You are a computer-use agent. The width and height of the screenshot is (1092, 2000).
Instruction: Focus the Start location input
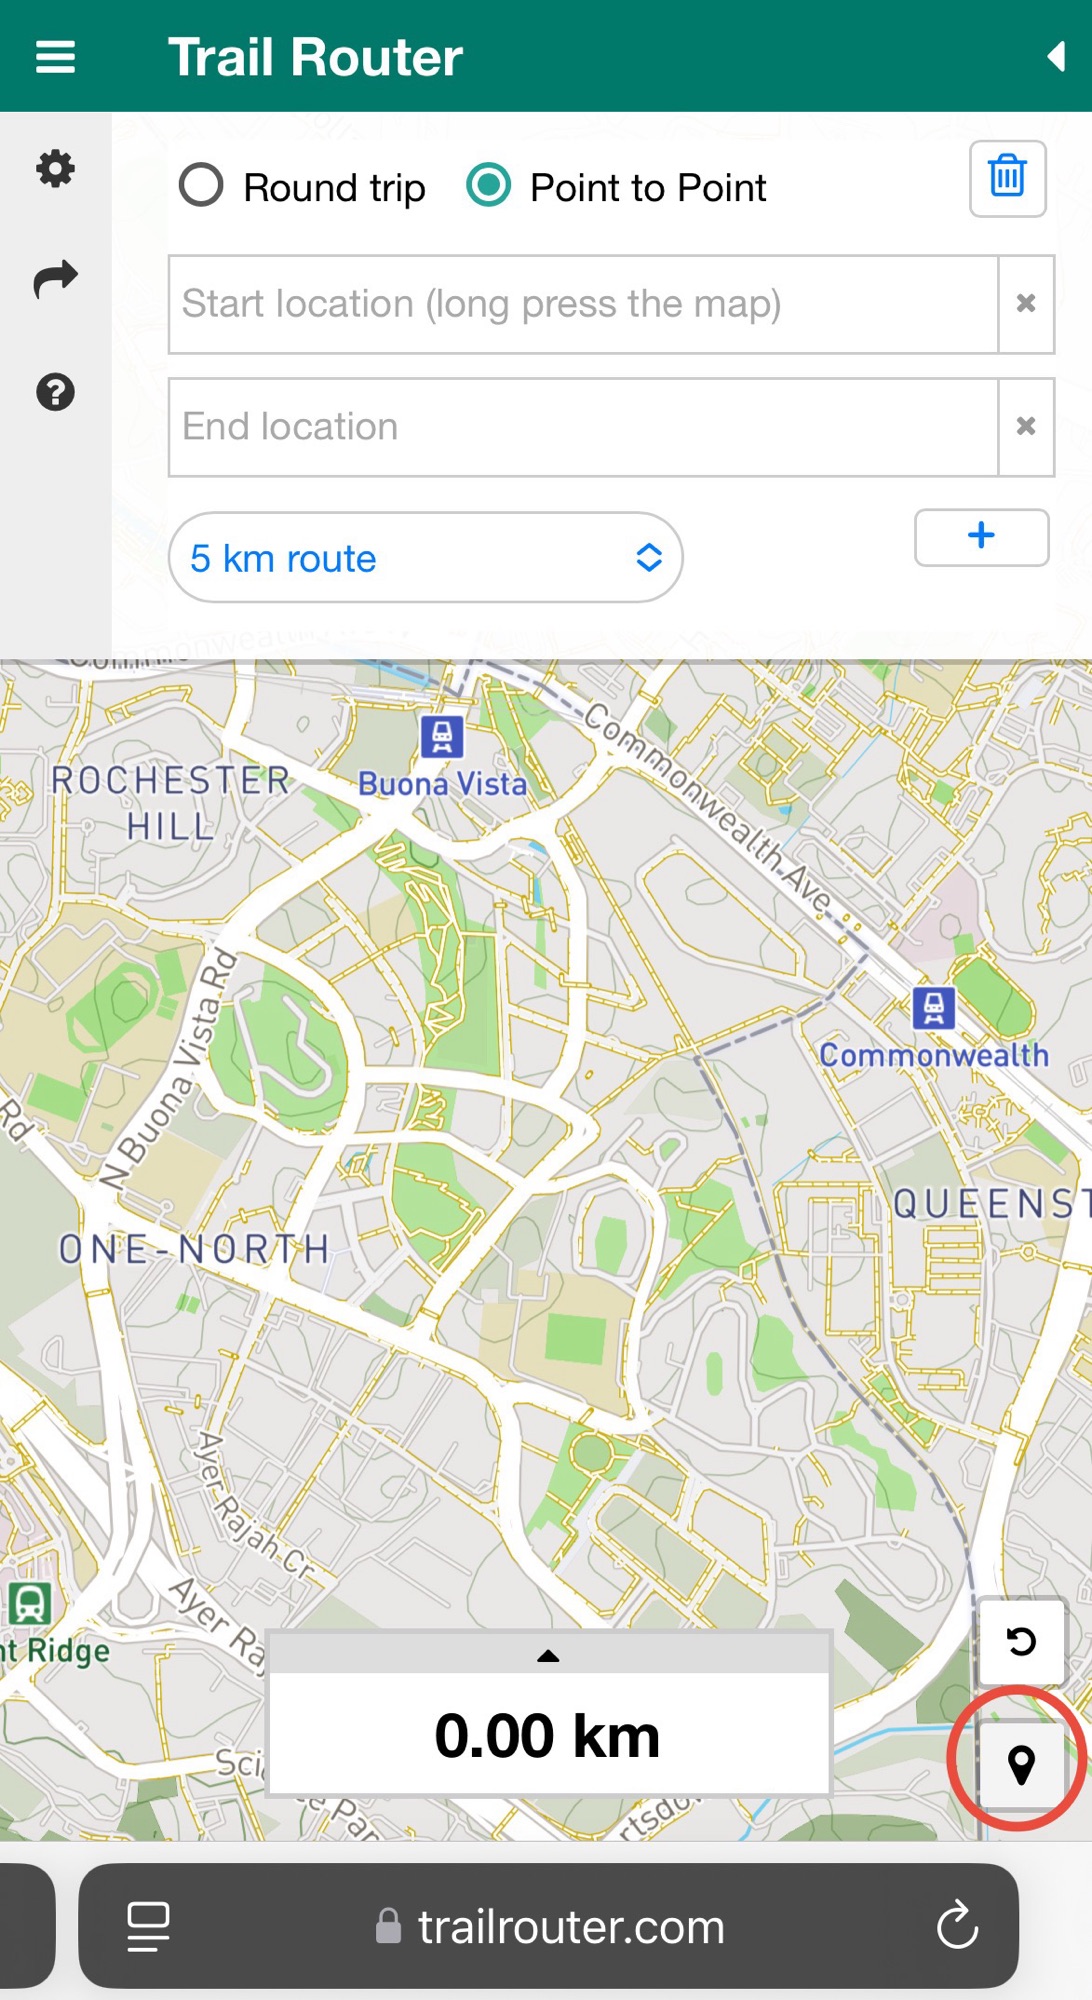pos(583,304)
